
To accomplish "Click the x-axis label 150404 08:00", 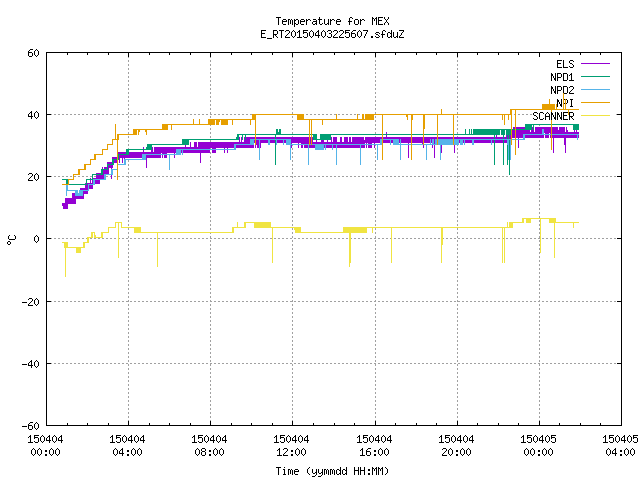I will (209, 446).
